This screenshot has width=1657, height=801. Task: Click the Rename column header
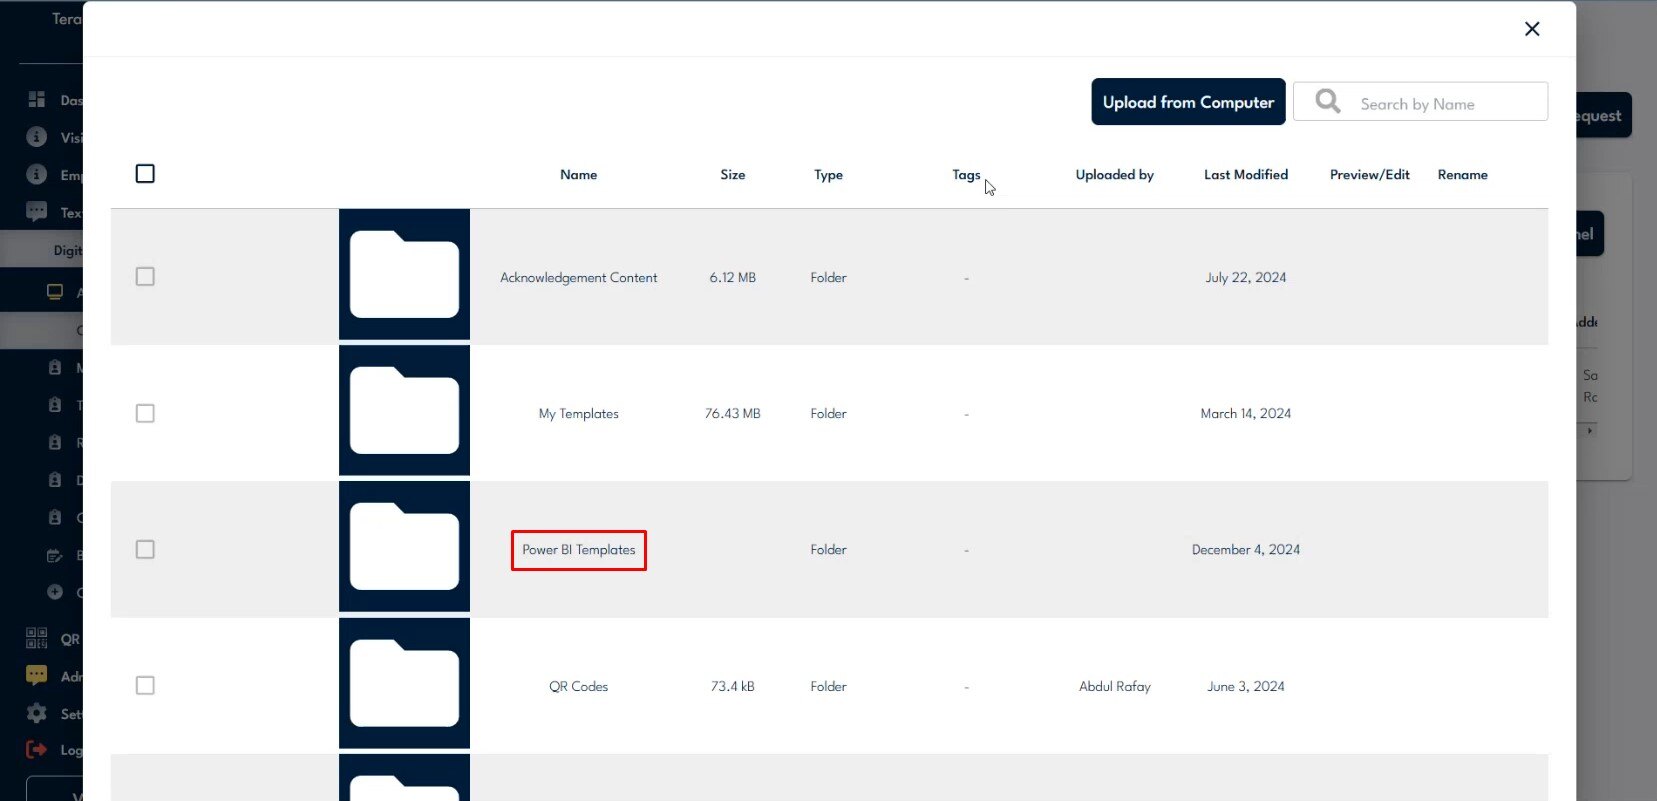pos(1463,175)
